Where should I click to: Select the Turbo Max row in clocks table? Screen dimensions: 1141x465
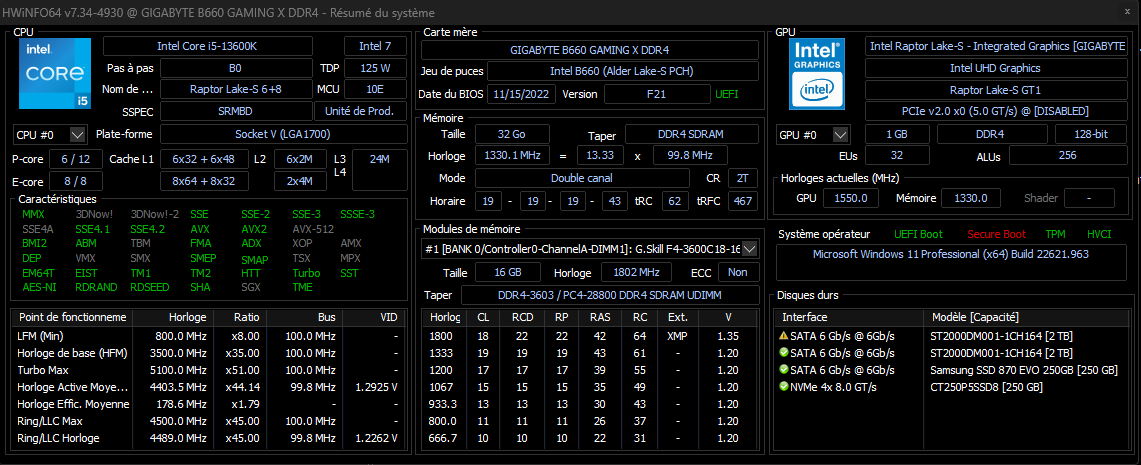[x=207, y=370]
